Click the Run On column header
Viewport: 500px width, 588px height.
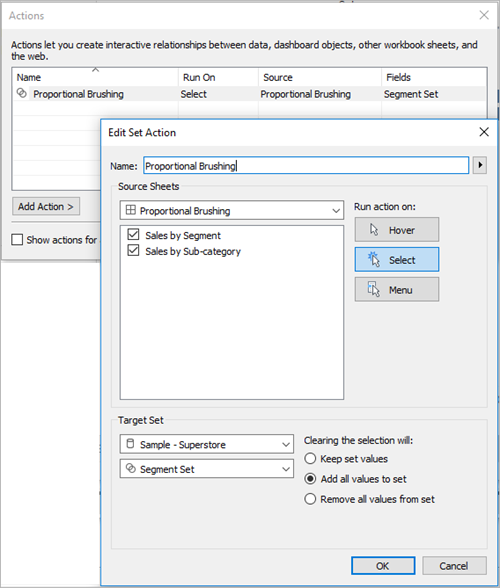click(199, 77)
